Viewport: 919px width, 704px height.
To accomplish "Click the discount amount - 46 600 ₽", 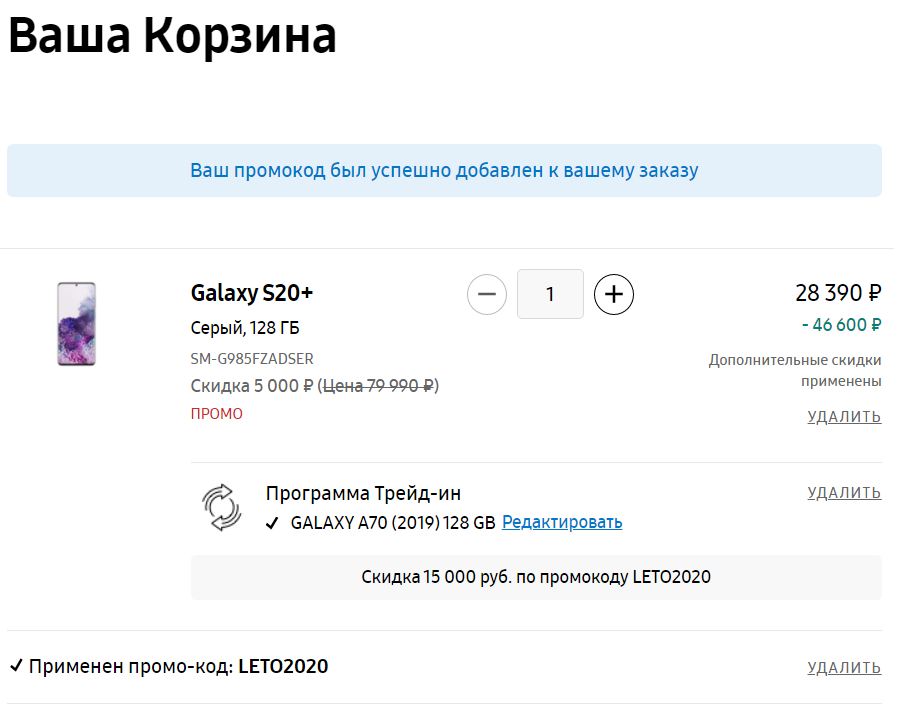I will pos(842,325).
